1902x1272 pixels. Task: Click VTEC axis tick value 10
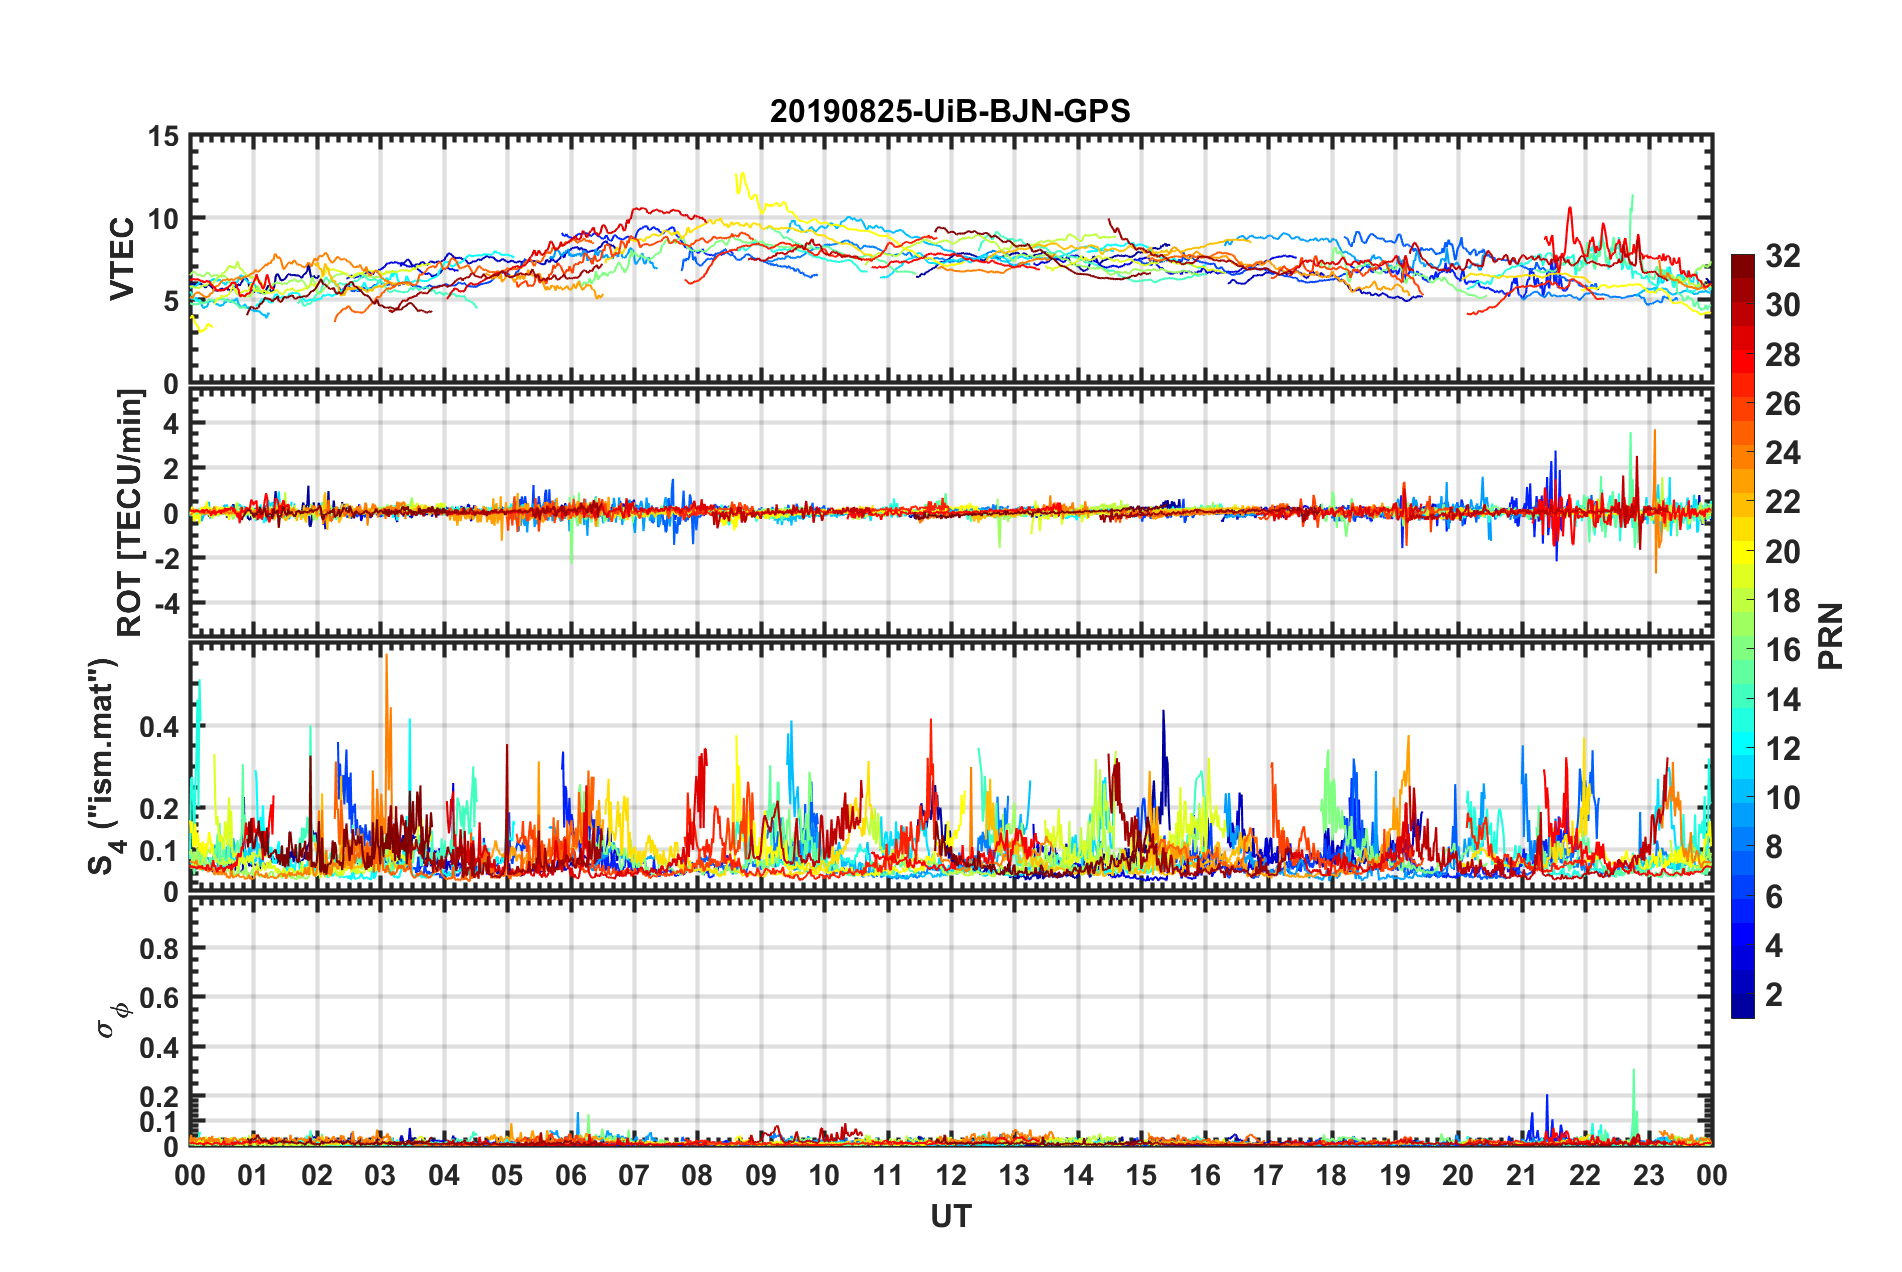[163, 219]
